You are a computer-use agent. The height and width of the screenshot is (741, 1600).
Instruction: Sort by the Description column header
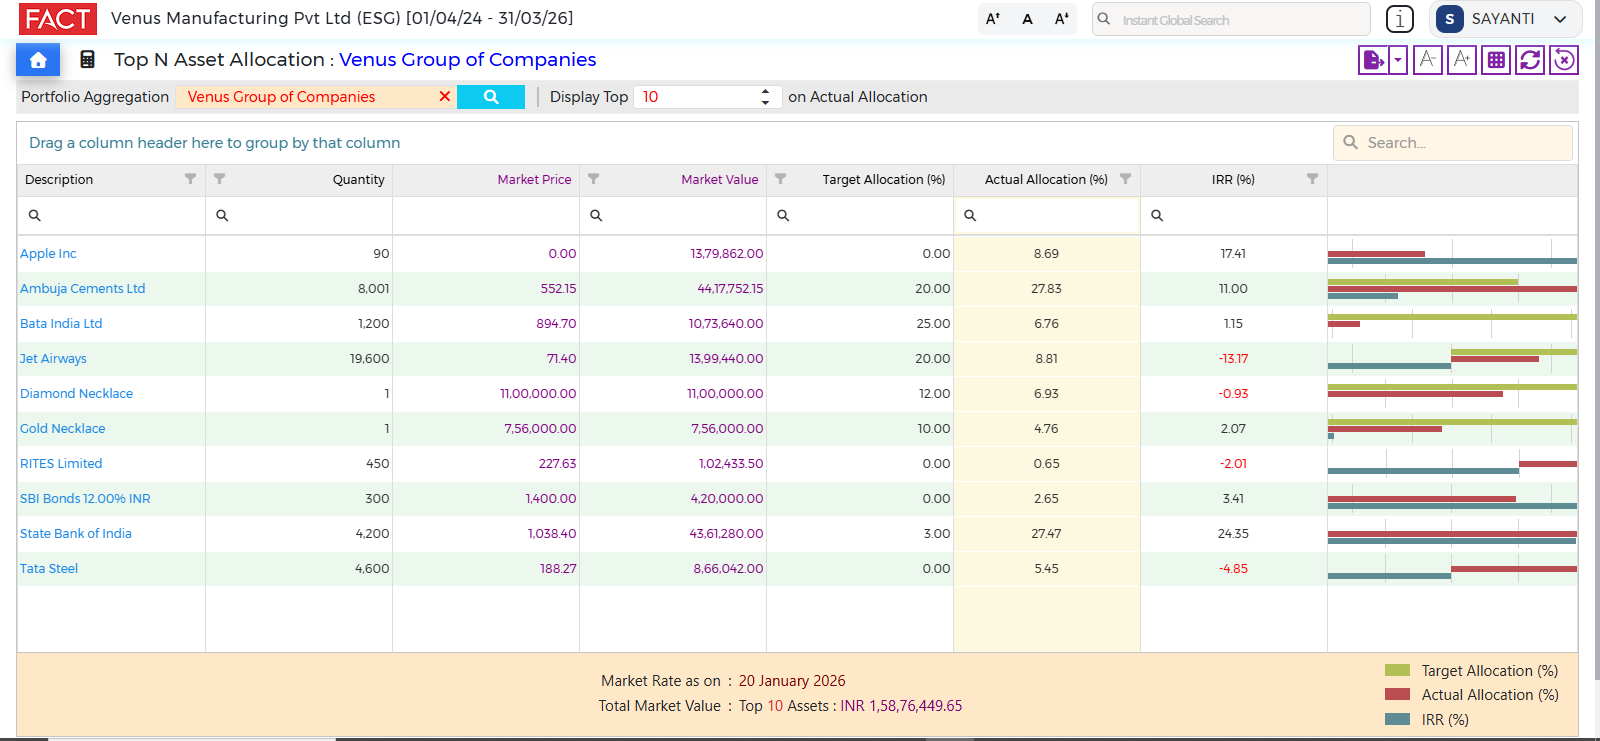point(59,180)
